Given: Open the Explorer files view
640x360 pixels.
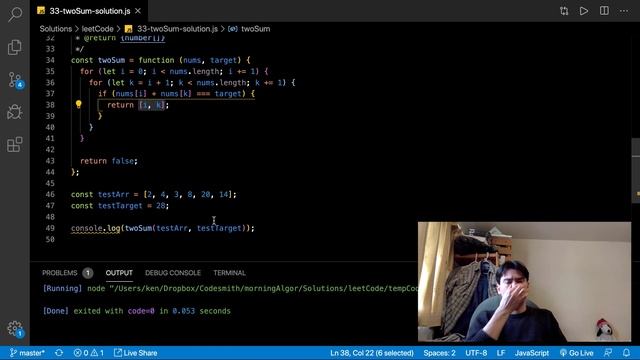Looking at the screenshot, I should click(x=15, y=47).
